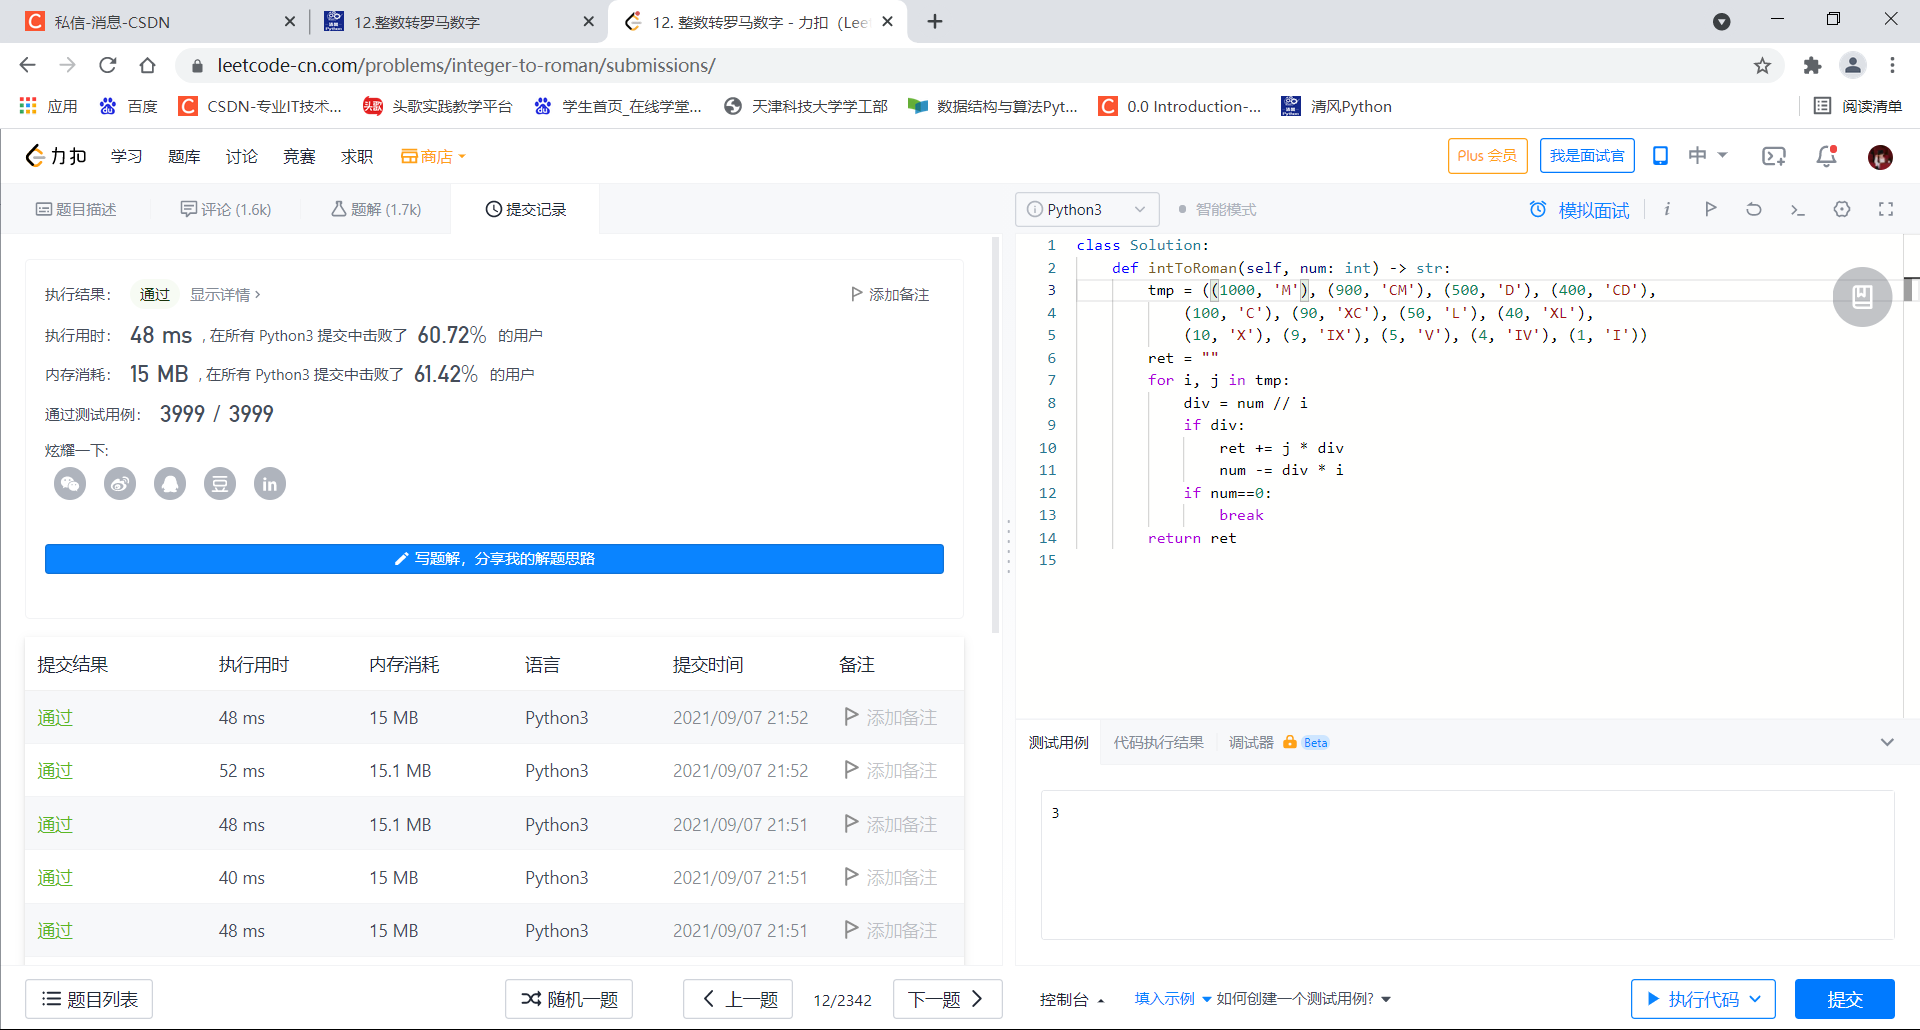Share result to Douban
This screenshot has width=1920, height=1030.
tap(220, 484)
